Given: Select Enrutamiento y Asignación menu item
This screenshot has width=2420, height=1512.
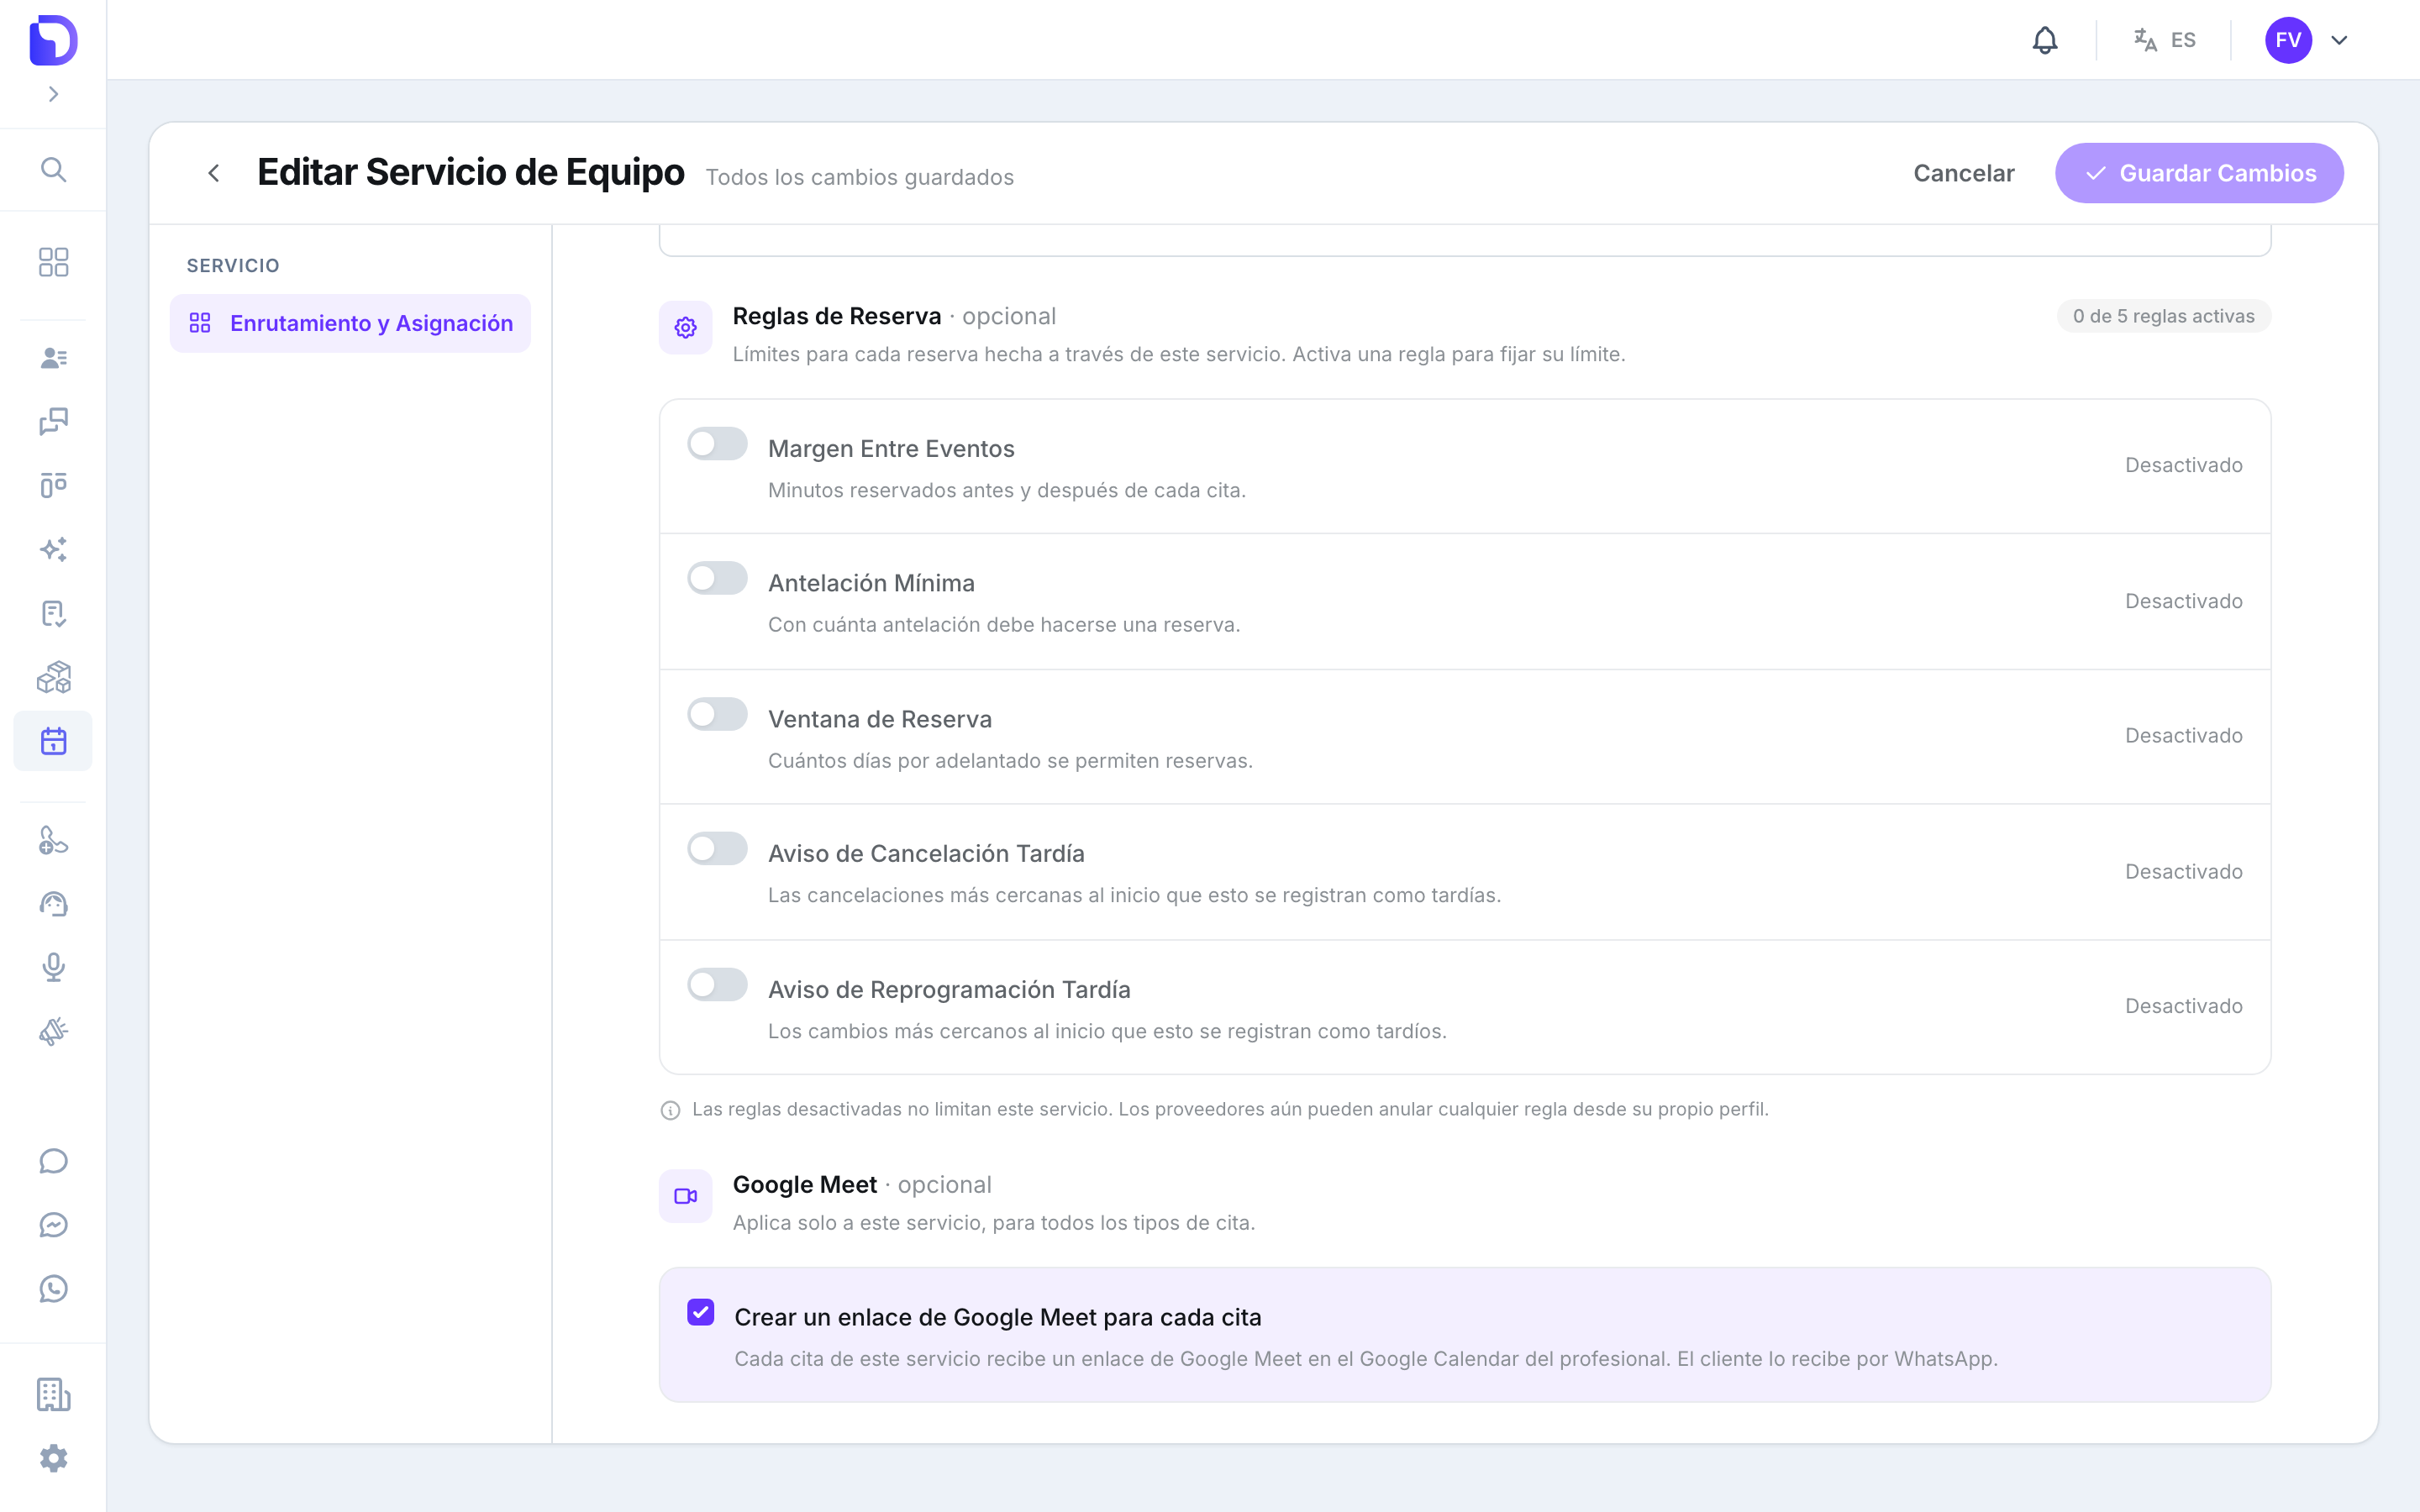Looking at the screenshot, I should [x=350, y=323].
